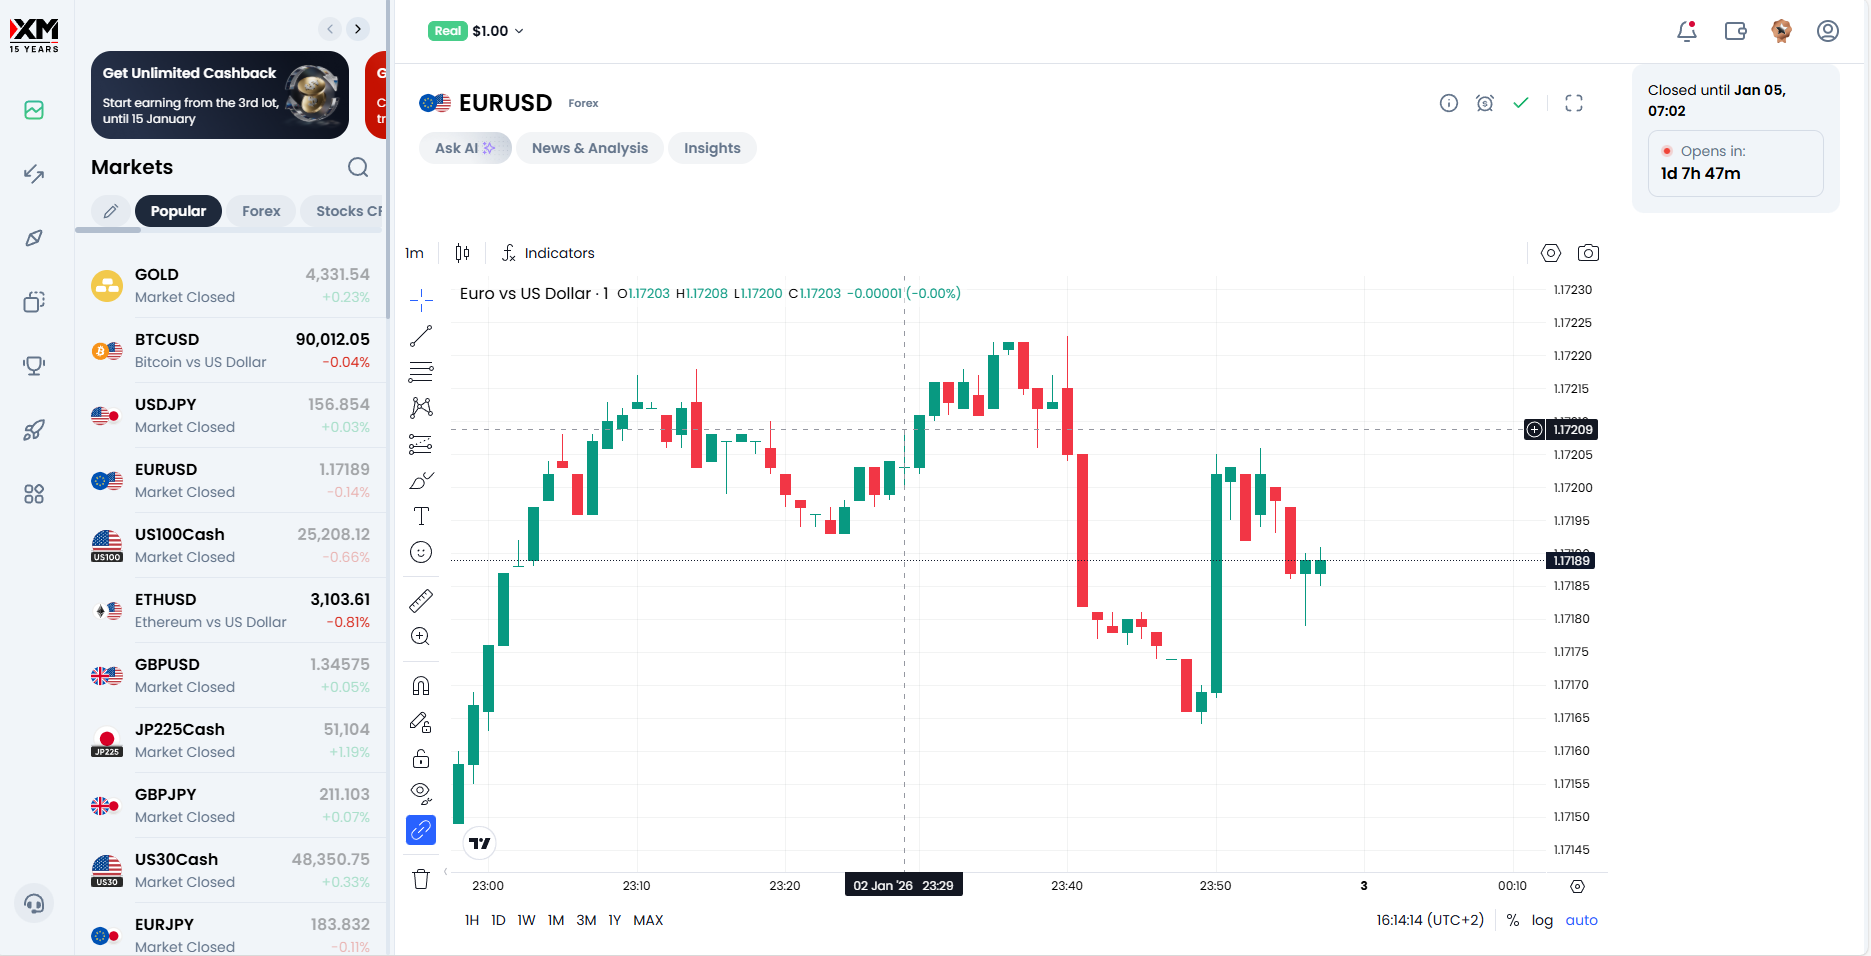Switch to the Forex markets tab

(x=261, y=211)
